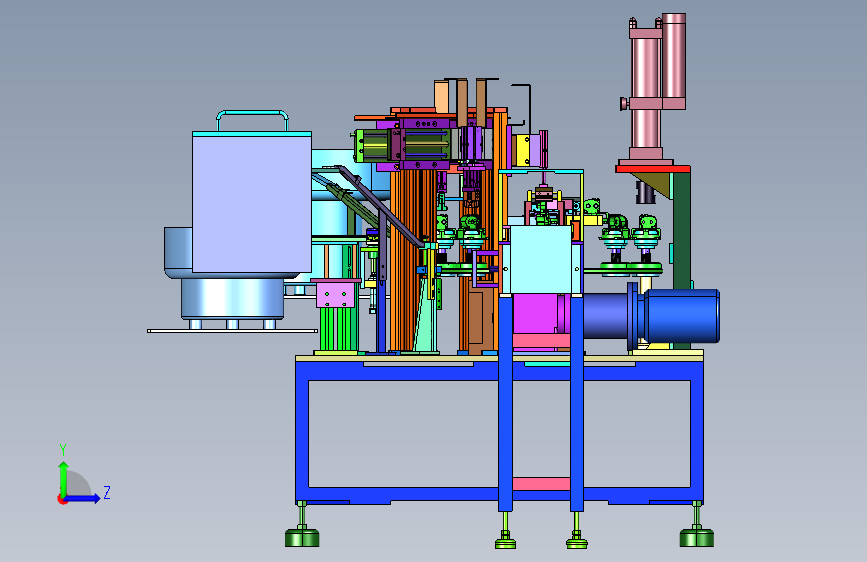
Task: Select the pink crossbar at the frame bottom
Action: (541, 484)
